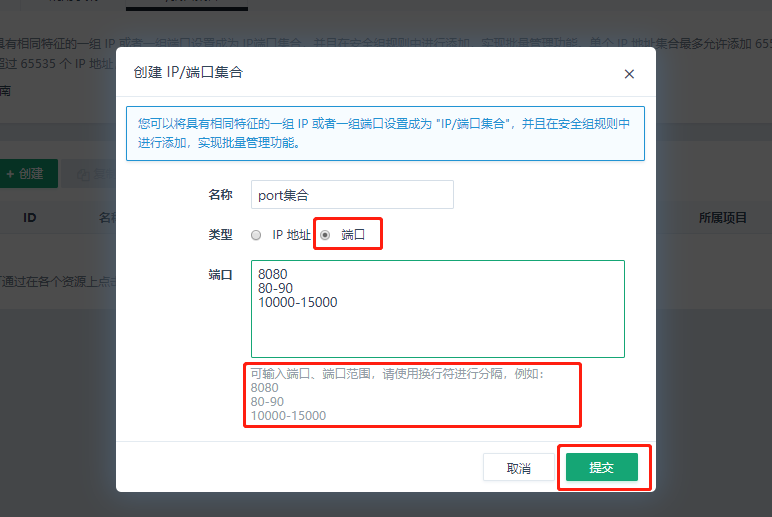
Task: Click the ID column header
Action: pyautogui.click(x=30, y=217)
